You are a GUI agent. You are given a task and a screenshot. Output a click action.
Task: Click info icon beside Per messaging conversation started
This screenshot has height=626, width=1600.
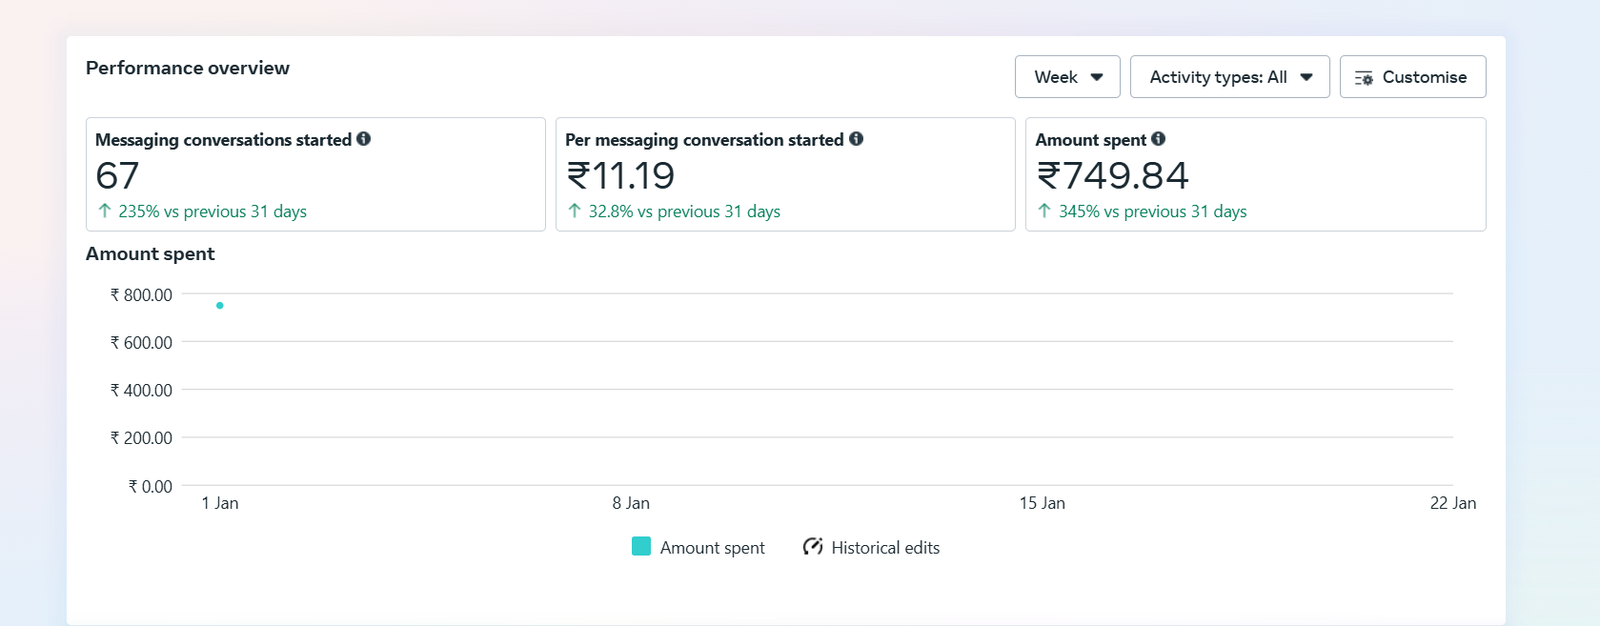coord(856,139)
